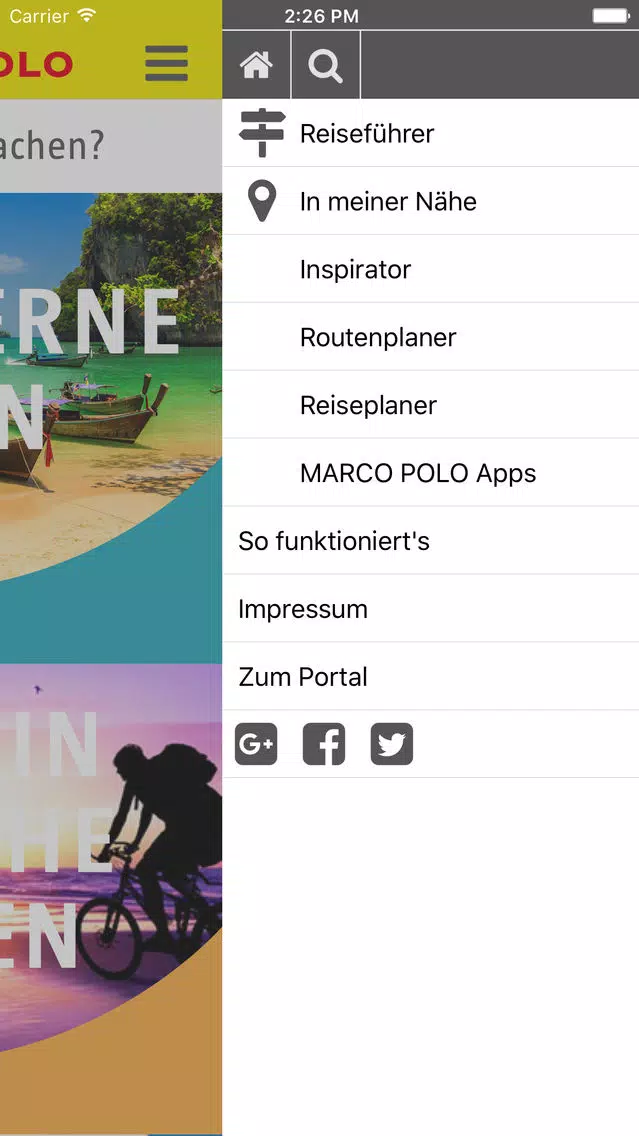Follow the Zum Portal link
Image resolution: width=639 pixels, height=1136 pixels.
[x=431, y=677]
